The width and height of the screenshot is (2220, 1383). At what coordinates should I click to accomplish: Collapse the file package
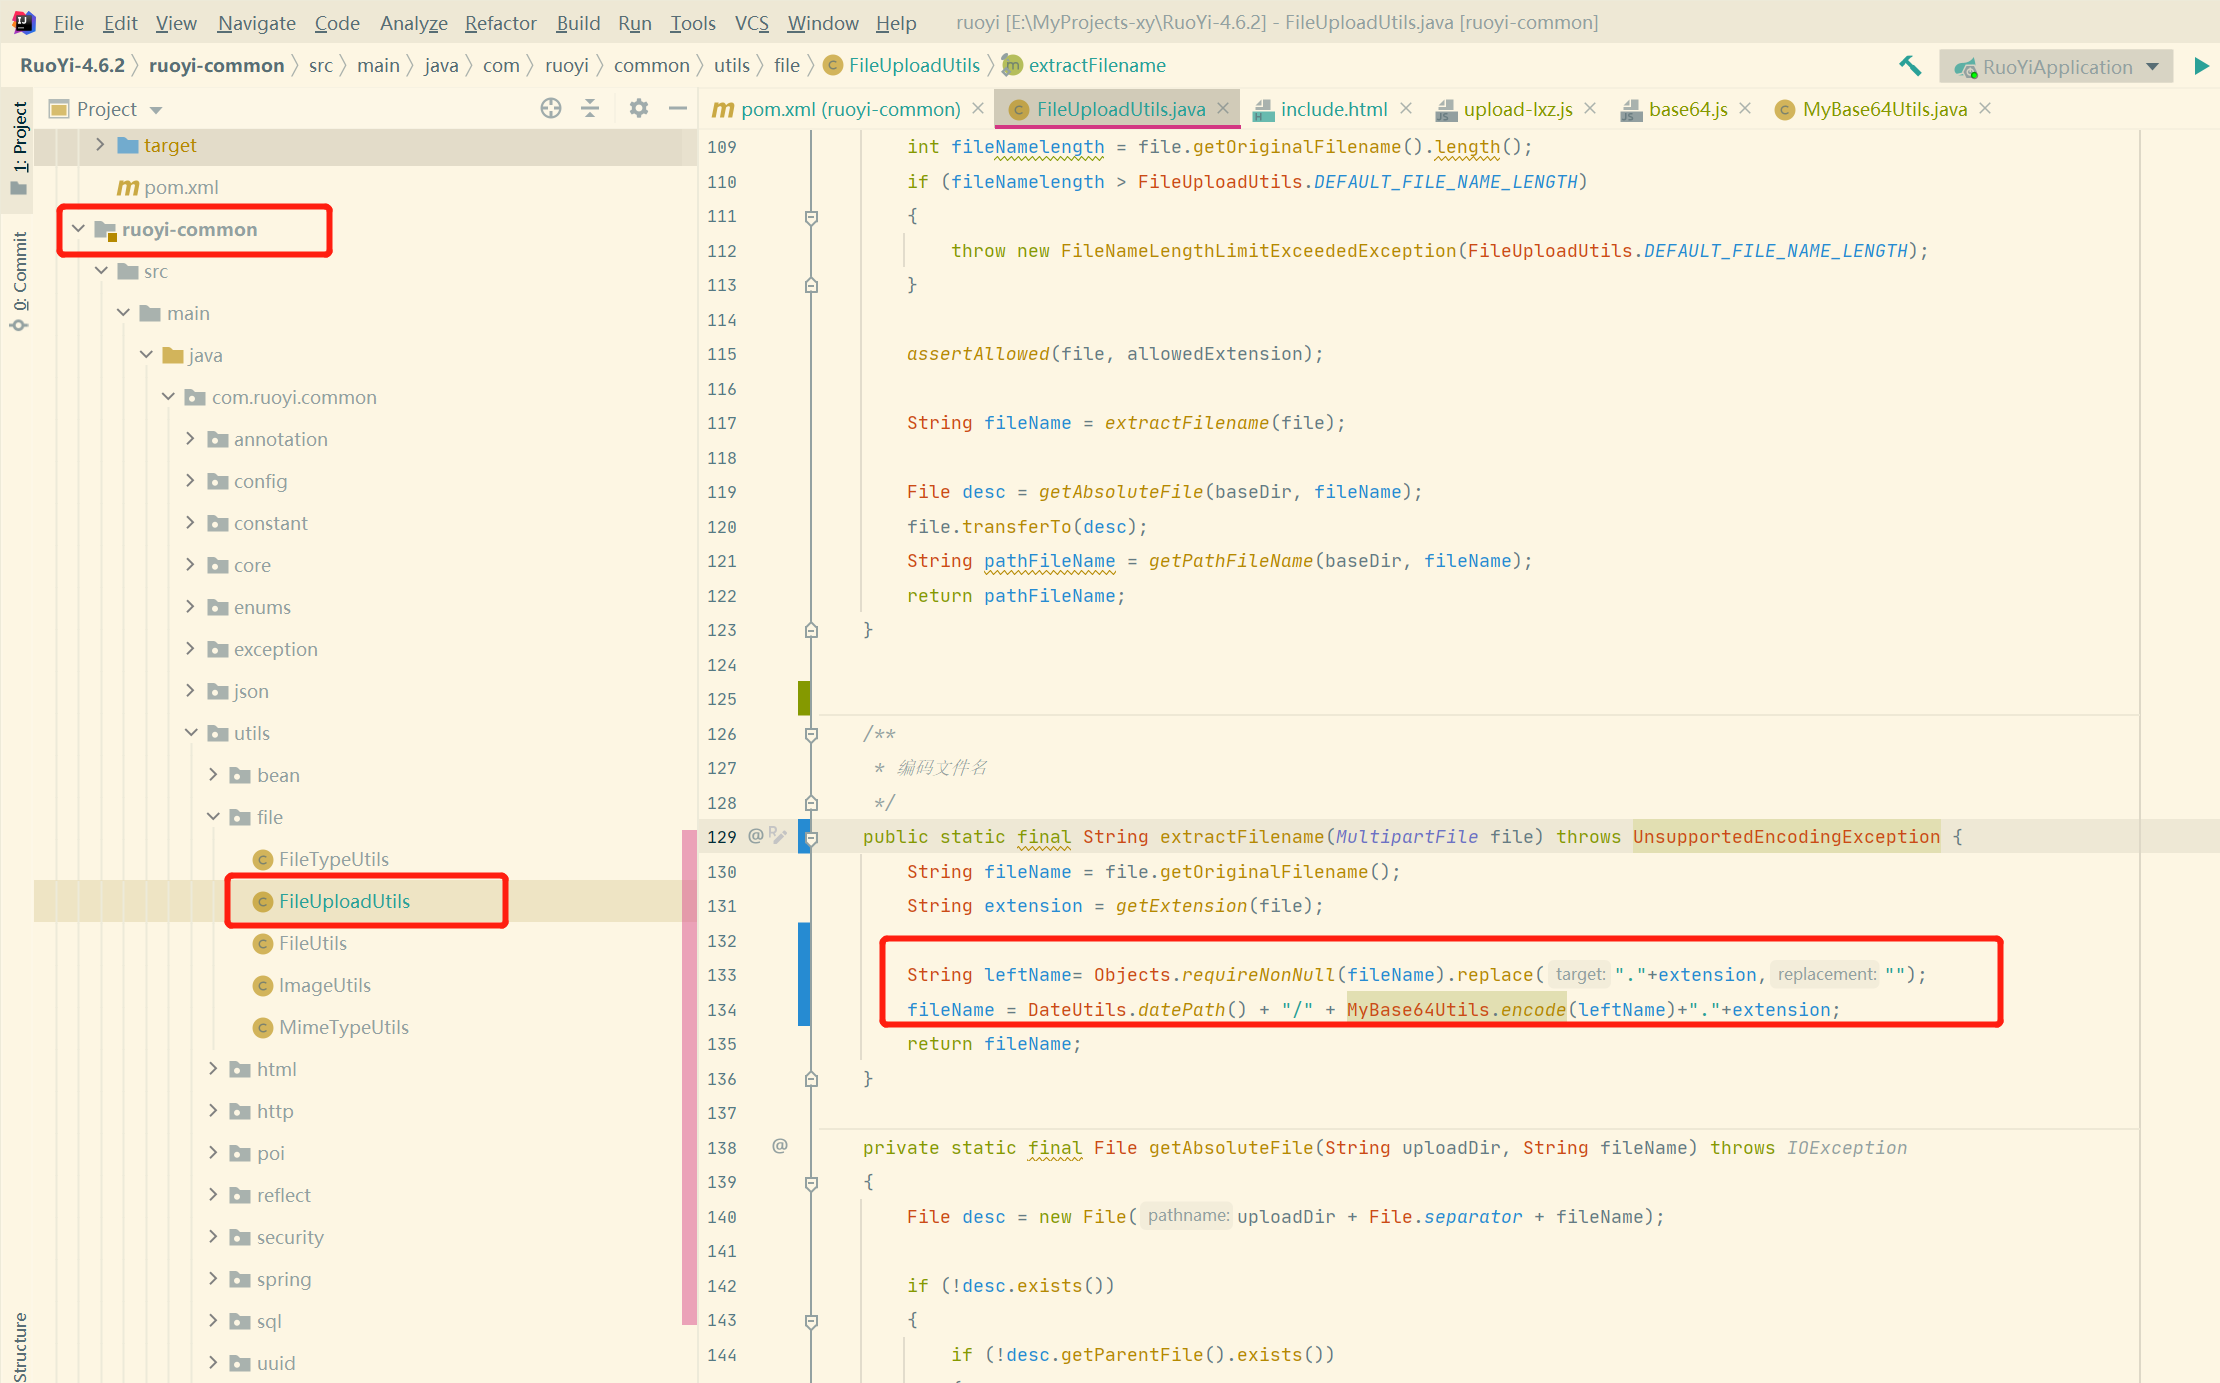(x=213, y=817)
